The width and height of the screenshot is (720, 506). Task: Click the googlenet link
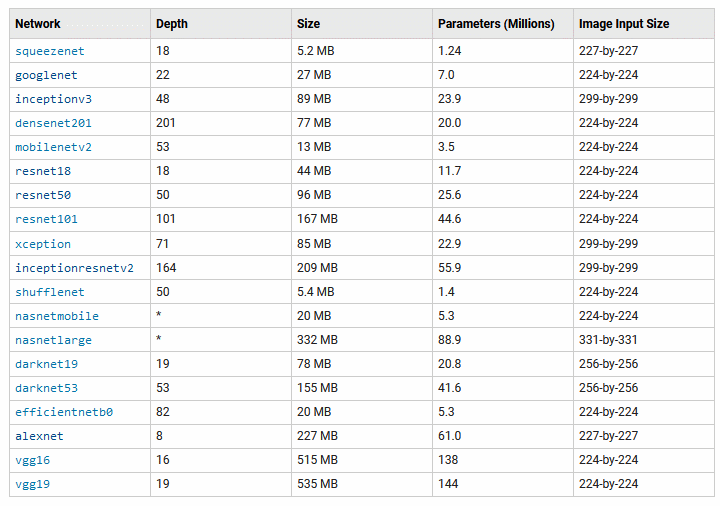tap(46, 75)
